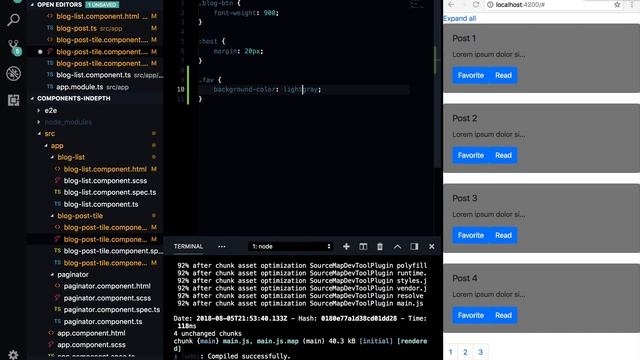Open terminal panel more actions ellipsis

(222, 247)
